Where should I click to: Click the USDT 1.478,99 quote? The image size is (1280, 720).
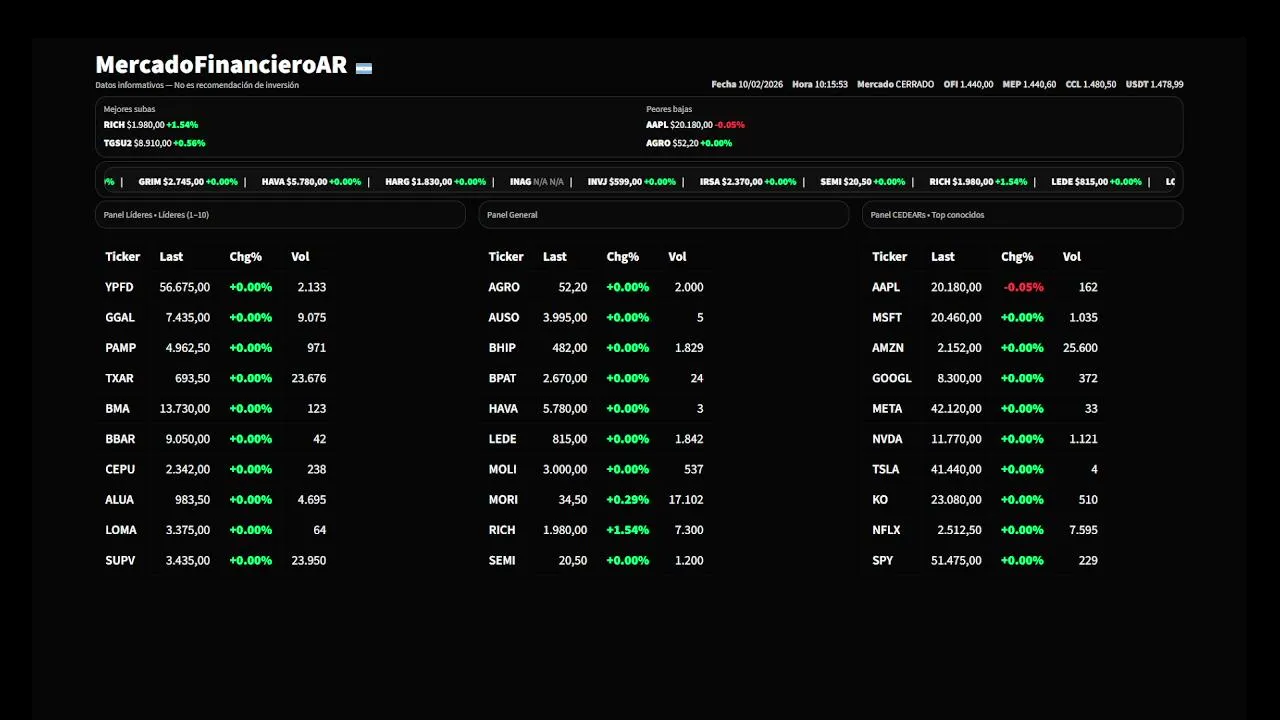point(1154,85)
